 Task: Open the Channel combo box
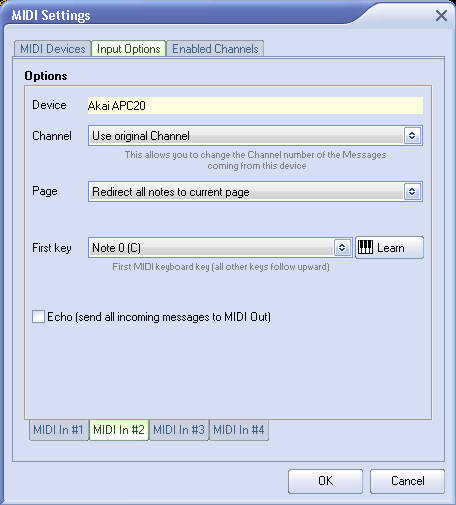(x=255, y=135)
